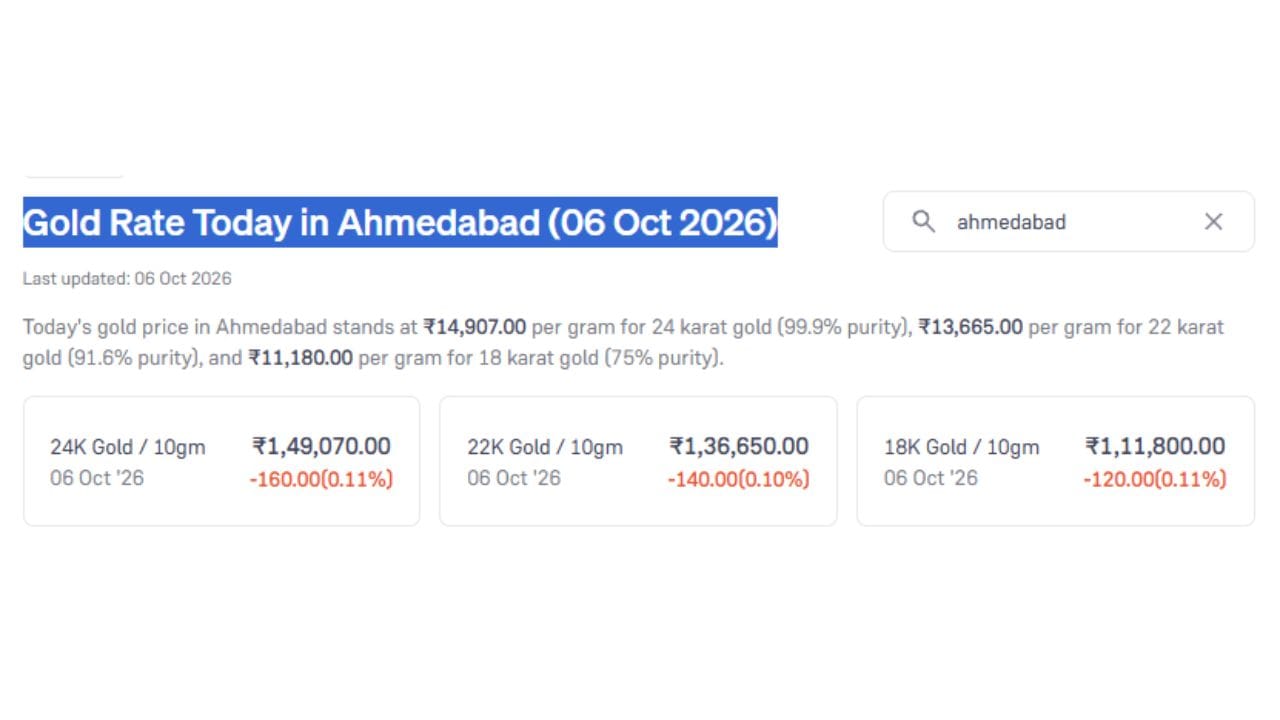Click the ₹13,665.00 per gram figure
The height and width of the screenshot is (720, 1280).
coord(971,327)
